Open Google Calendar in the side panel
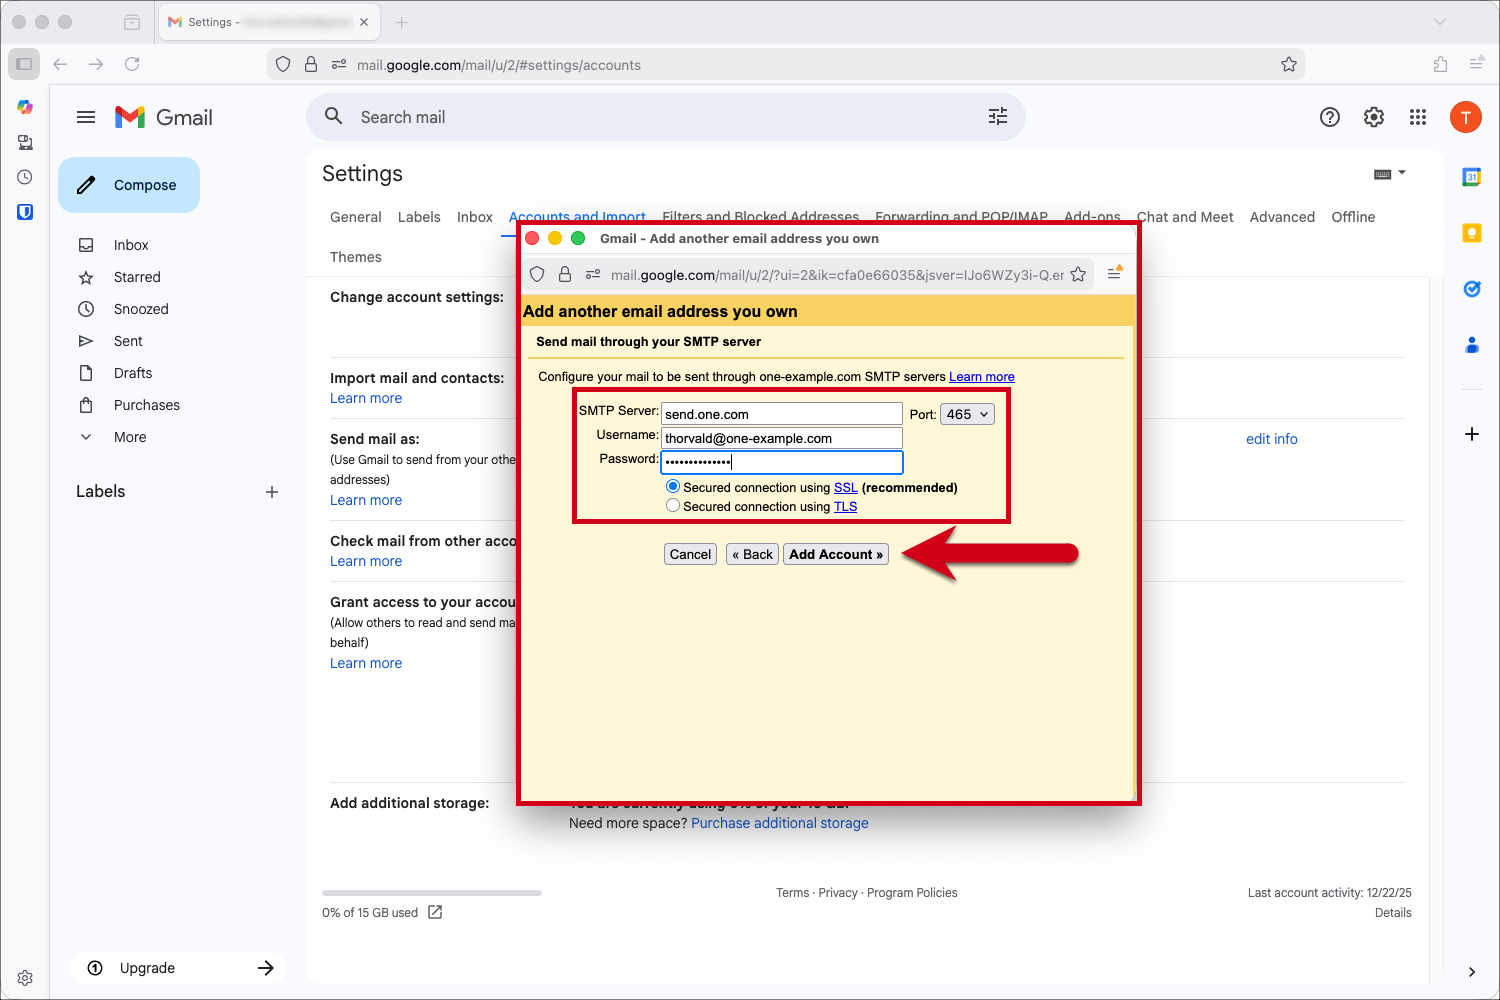This screenshot has width=1500, height=1000. click(1471, 177)
